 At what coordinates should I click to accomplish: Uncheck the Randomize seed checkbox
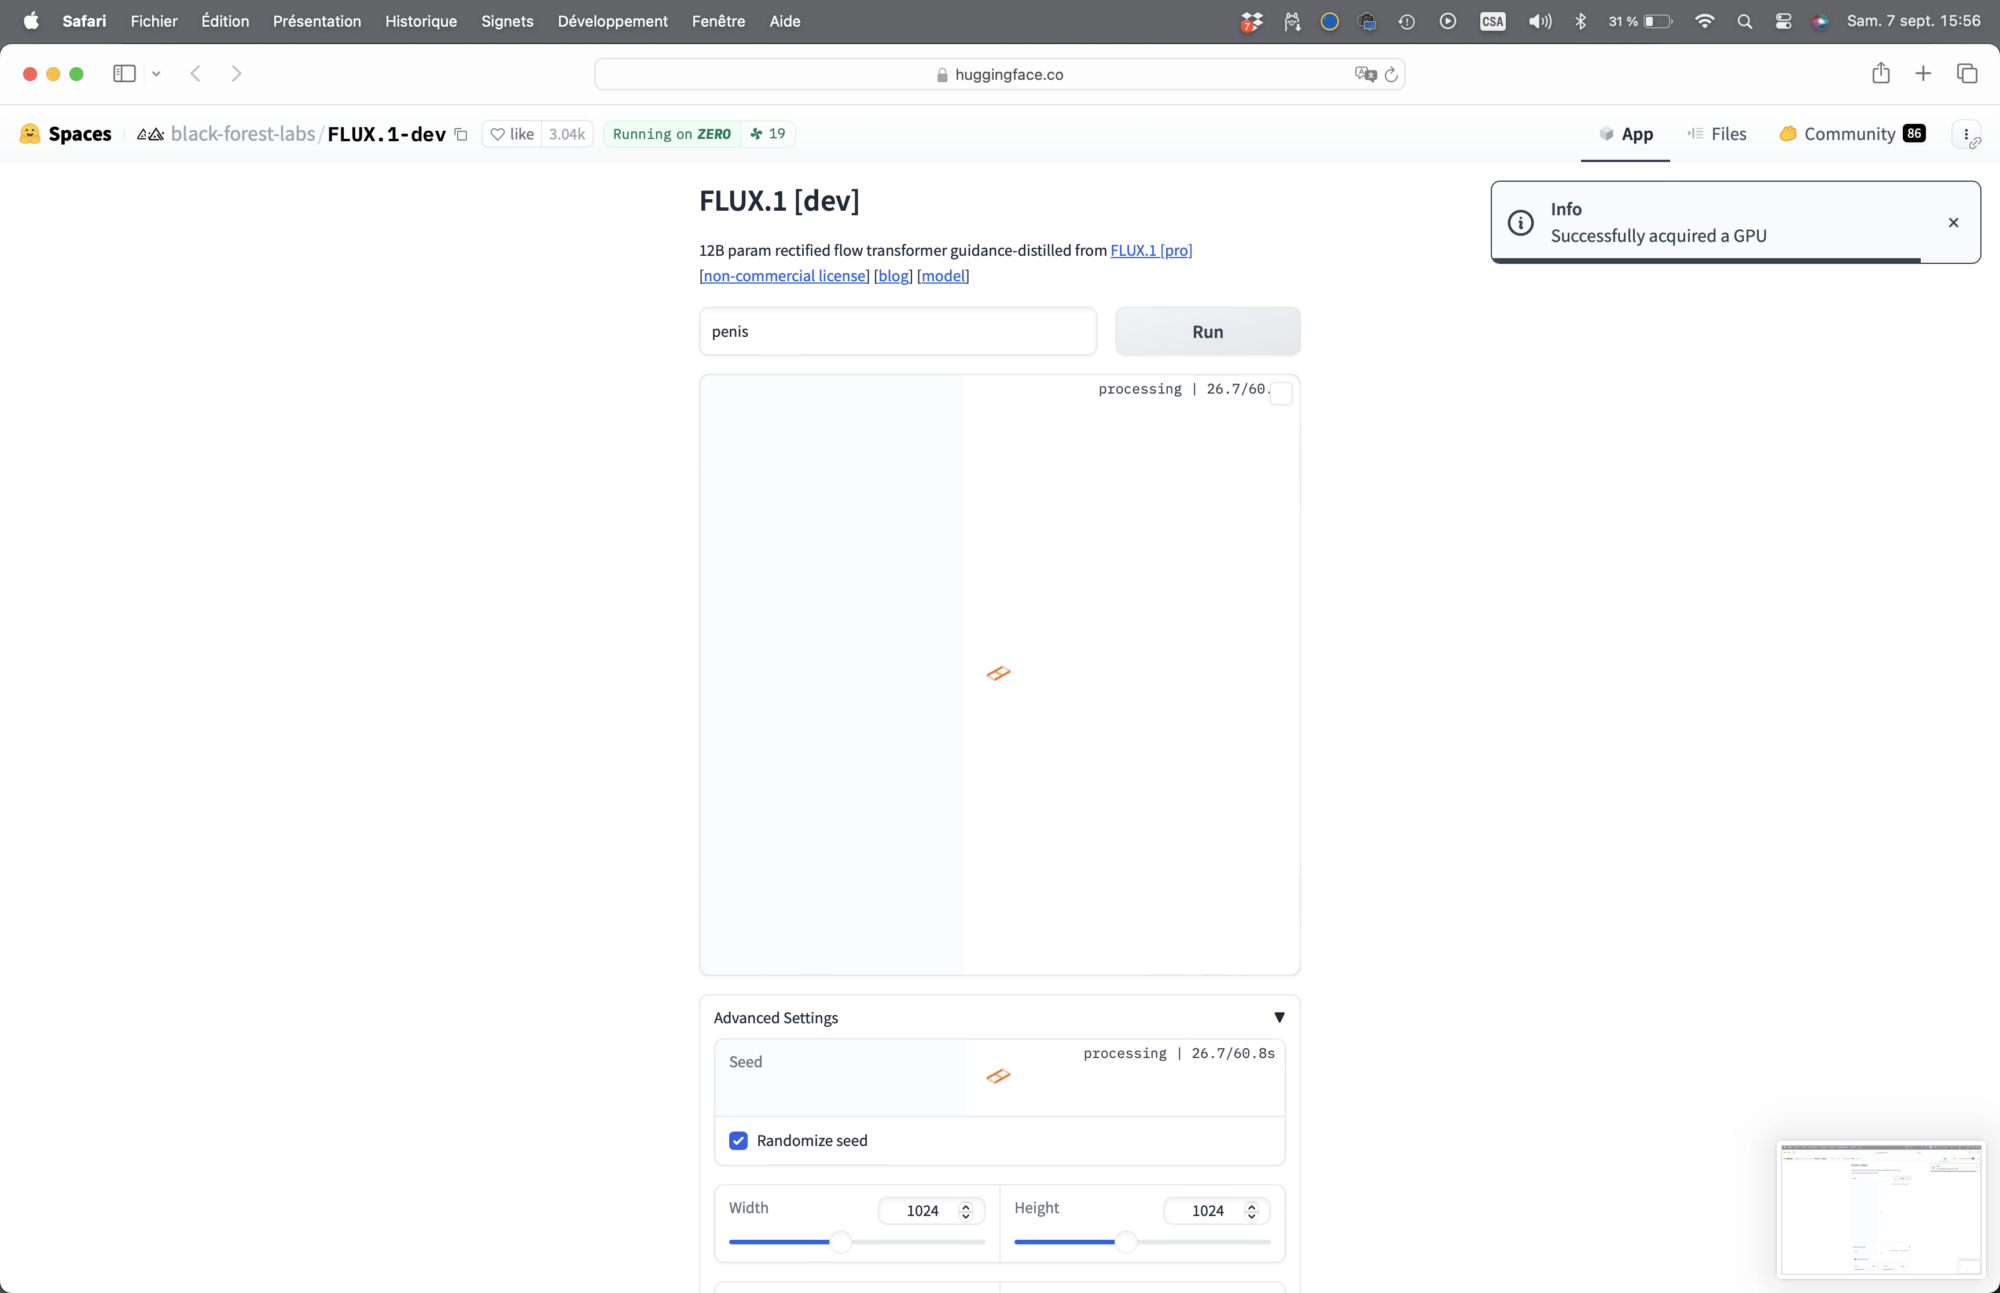tap(738, 1141)
